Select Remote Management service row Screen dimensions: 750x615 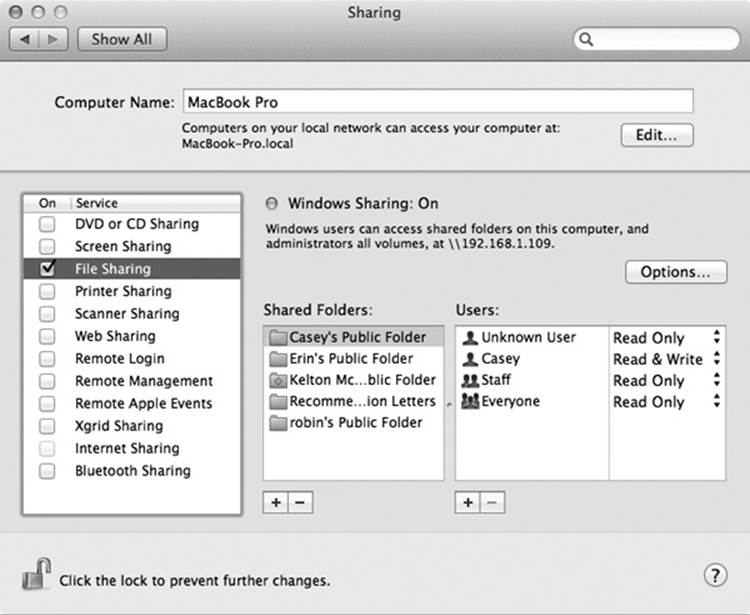[x=132, y=381]
